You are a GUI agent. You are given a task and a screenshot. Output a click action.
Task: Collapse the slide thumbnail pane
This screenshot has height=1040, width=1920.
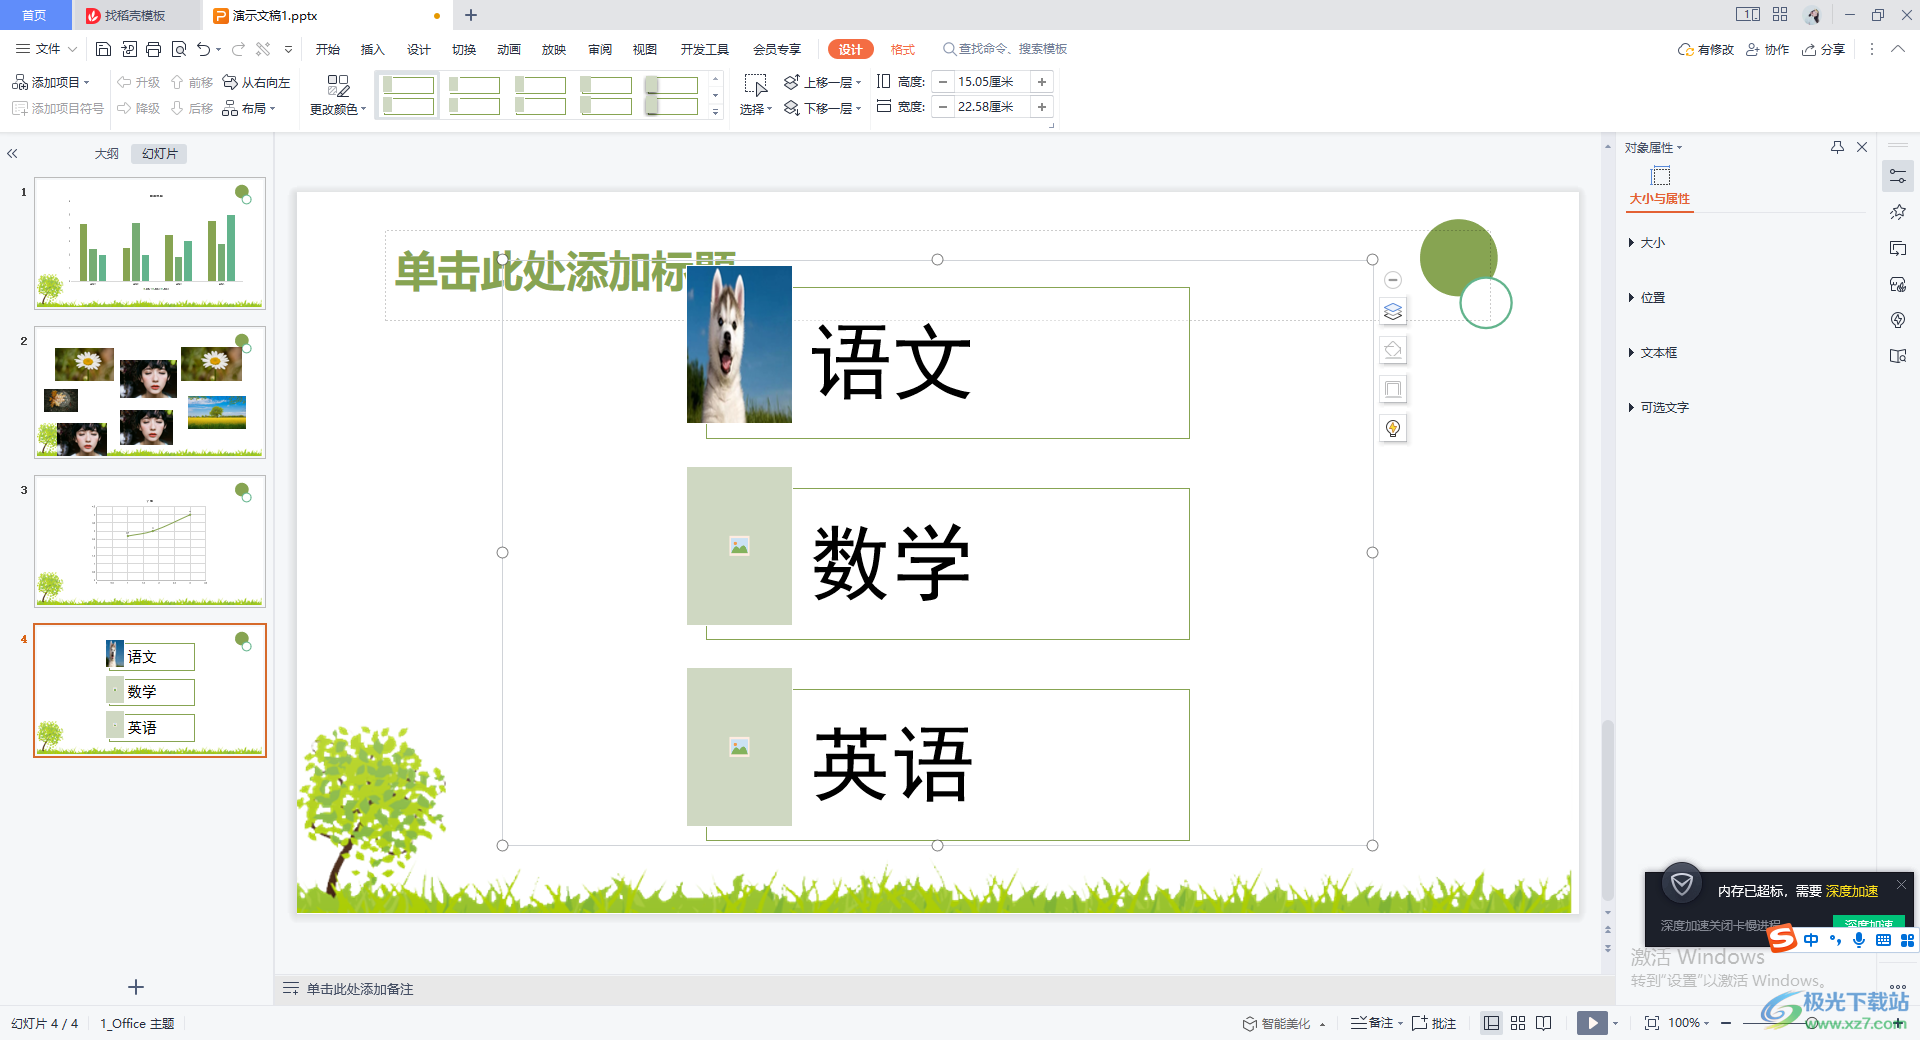click(x=12, y=154)
